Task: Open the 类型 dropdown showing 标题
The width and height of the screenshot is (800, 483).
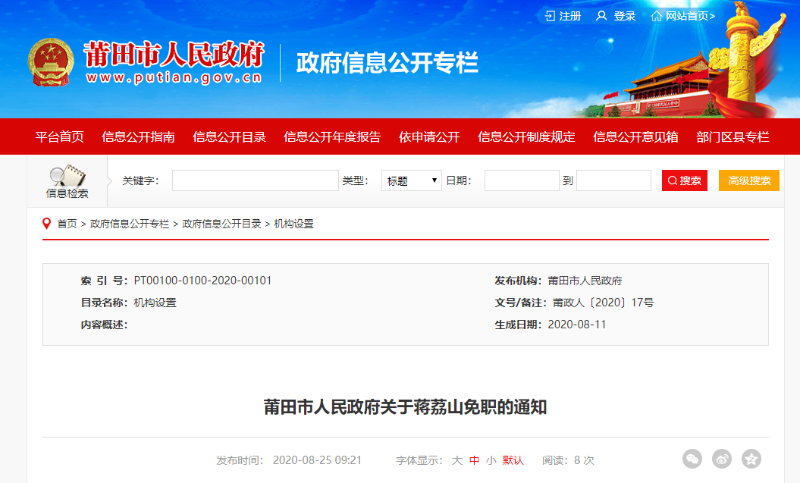Action: click(x=411, y=181)
